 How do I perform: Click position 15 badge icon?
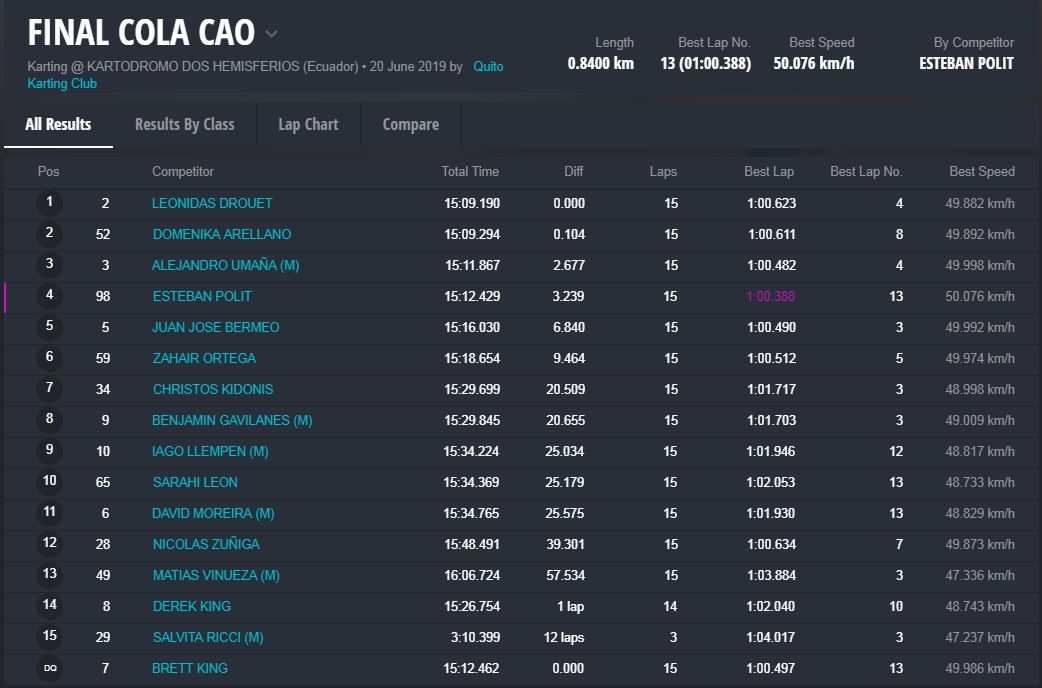49,637
